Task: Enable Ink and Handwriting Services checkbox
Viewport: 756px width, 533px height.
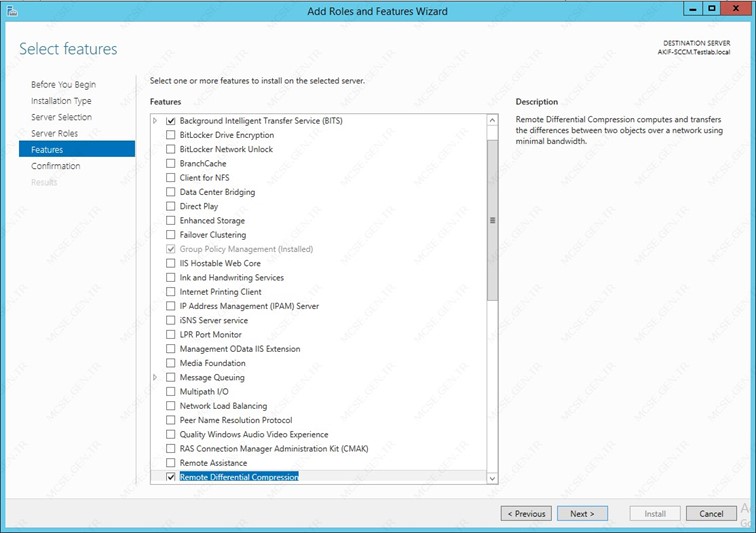Action: pyautogui.click(x=170, y=277)
